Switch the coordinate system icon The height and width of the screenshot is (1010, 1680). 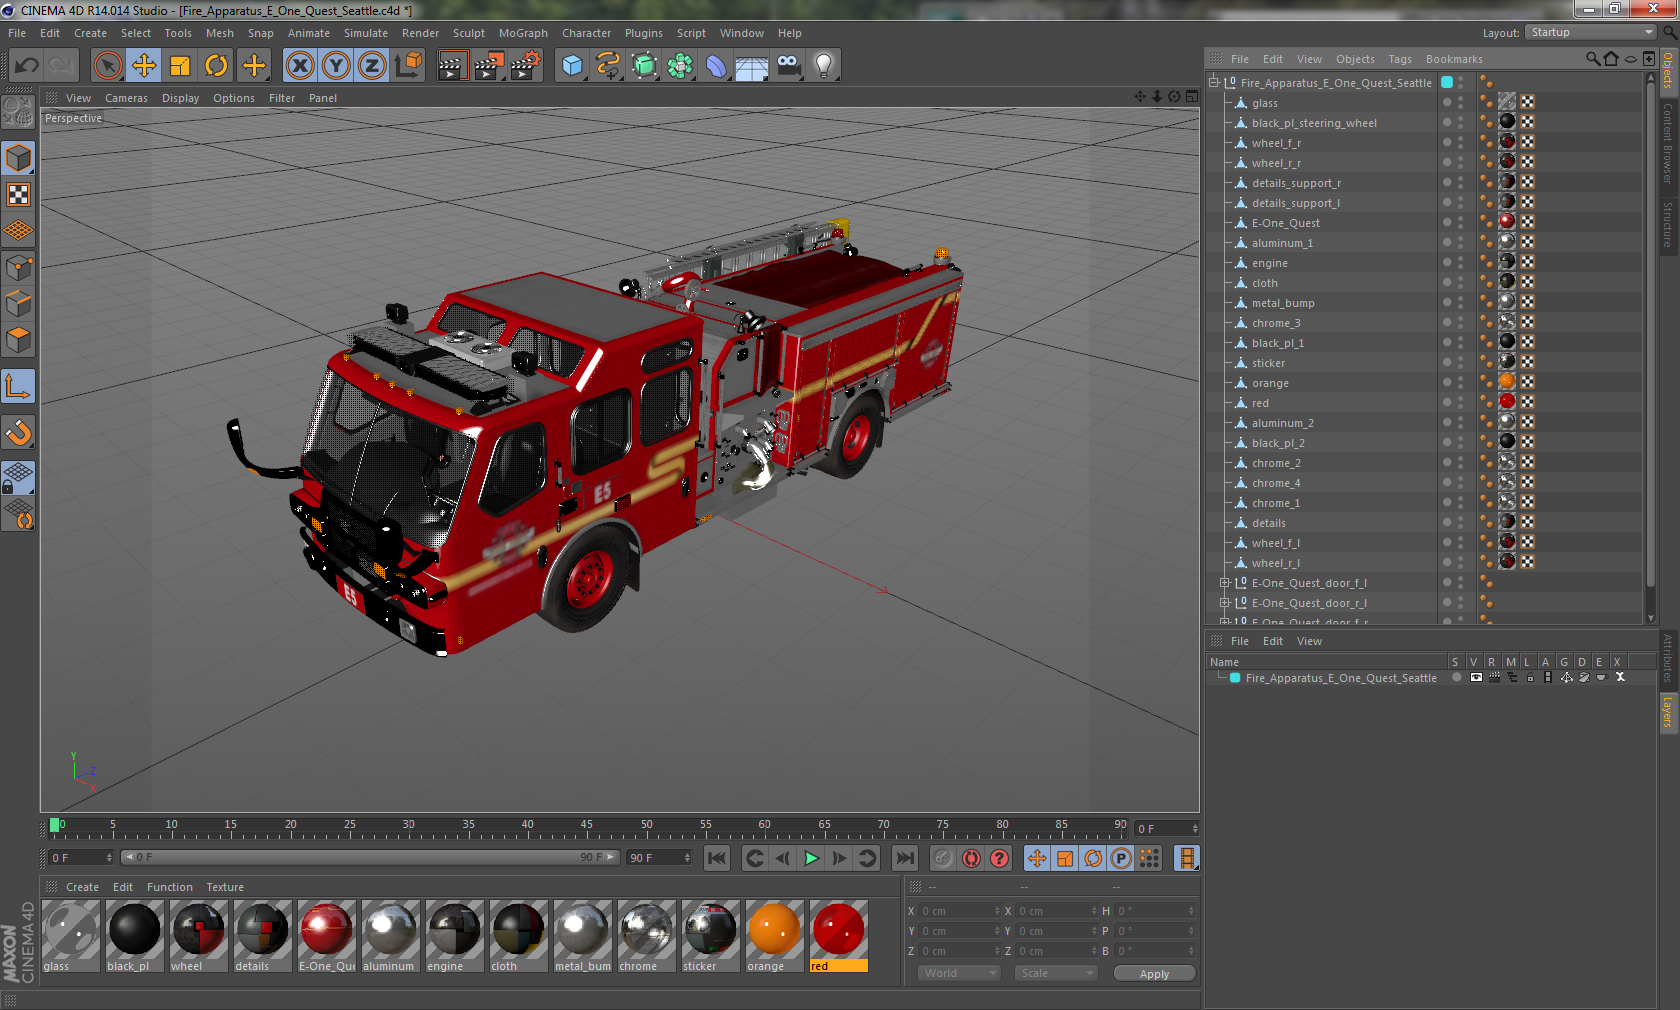tap(408, 66)
